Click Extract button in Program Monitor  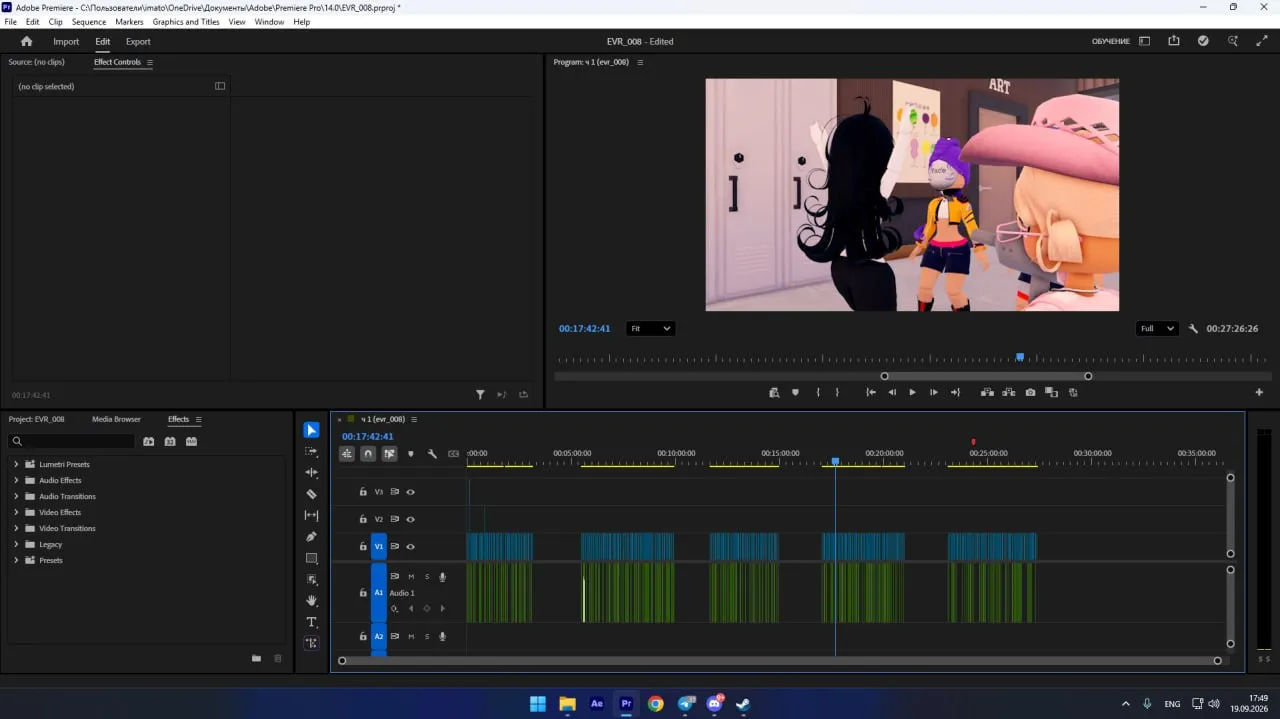point(1009,393)
